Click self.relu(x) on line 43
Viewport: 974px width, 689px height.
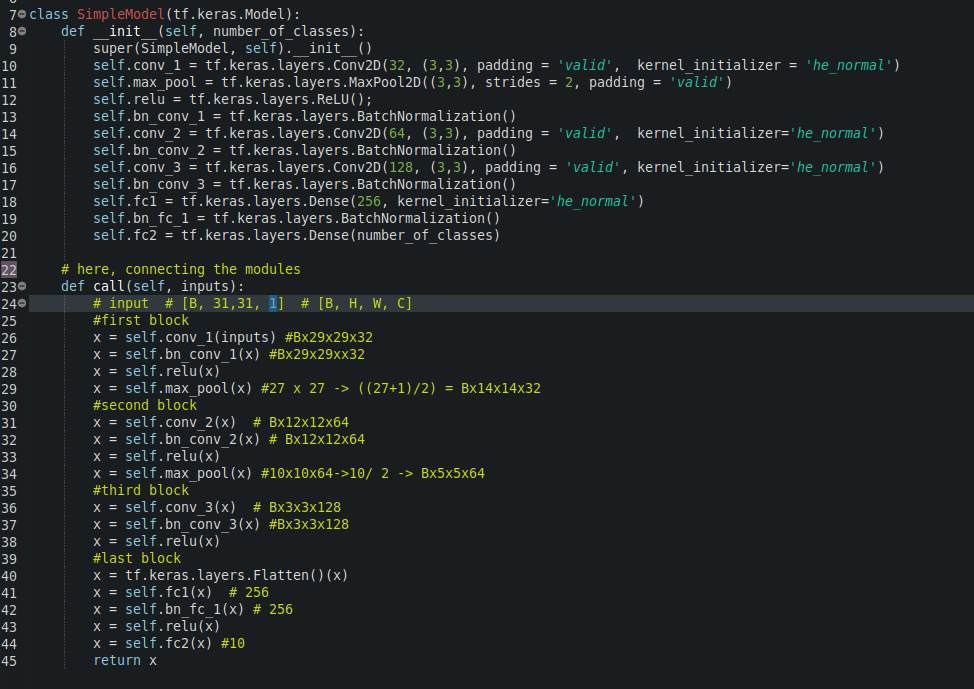[x=173, y=626]
